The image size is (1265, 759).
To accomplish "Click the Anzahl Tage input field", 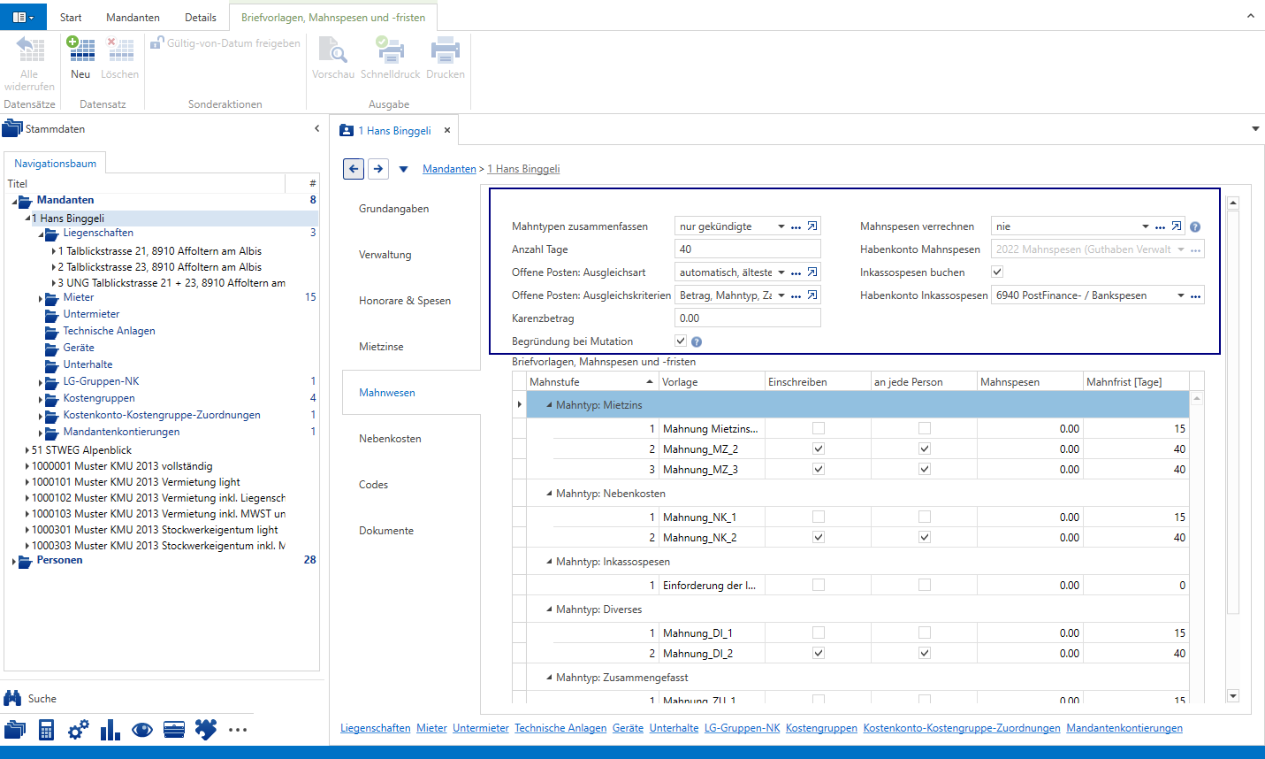I will coord(748,249).
